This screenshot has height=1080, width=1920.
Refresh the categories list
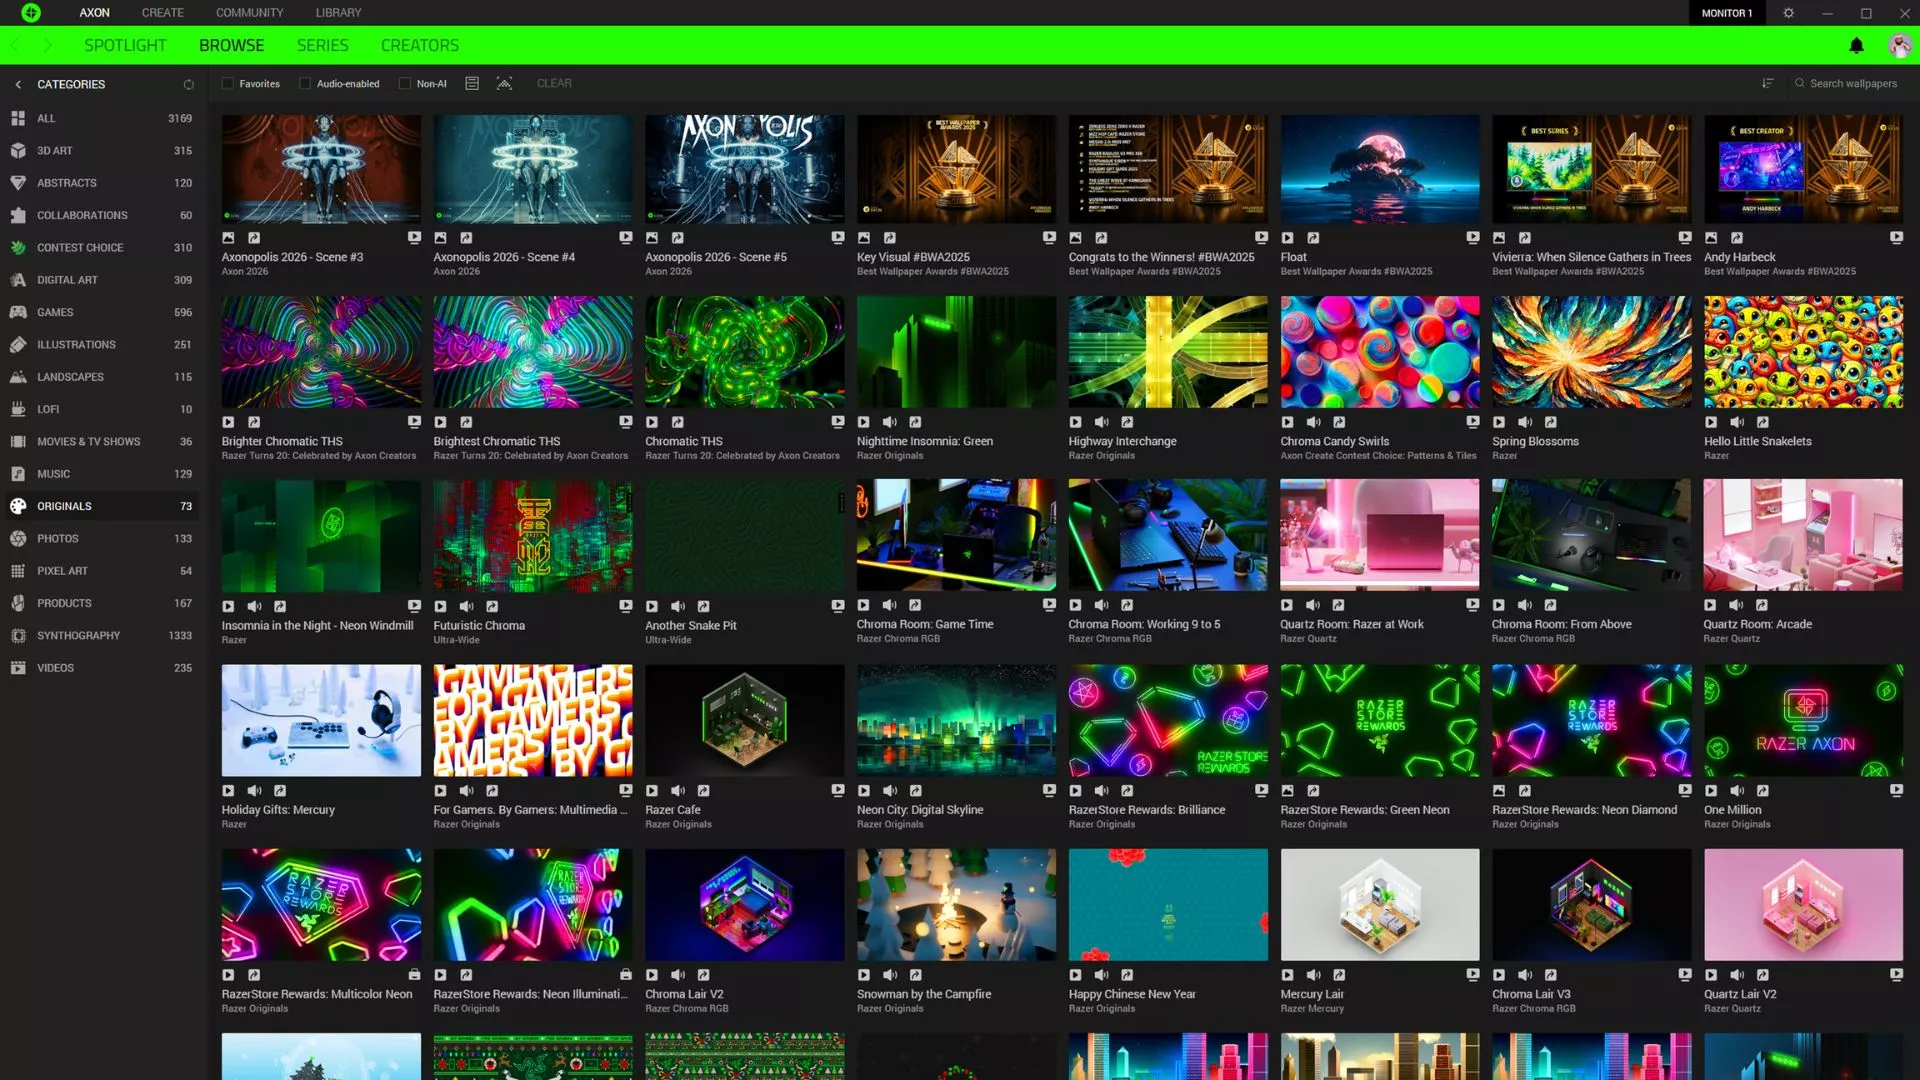coord(188,84)
